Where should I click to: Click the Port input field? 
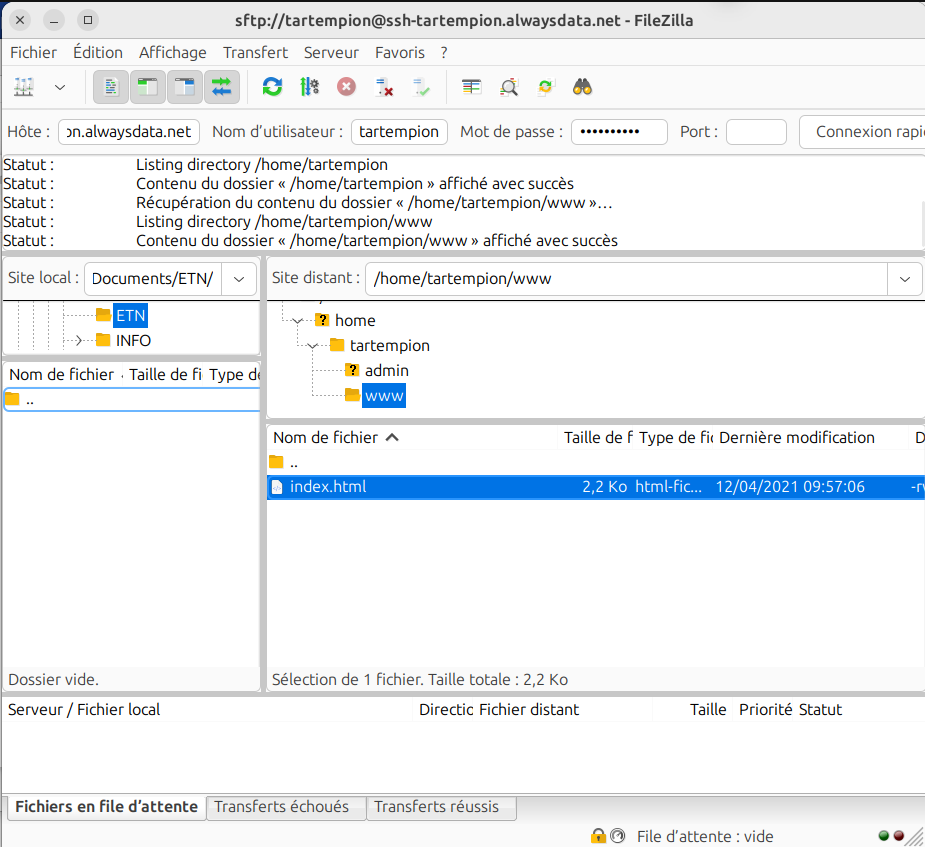pyautogui.click(x=756, y=132)
